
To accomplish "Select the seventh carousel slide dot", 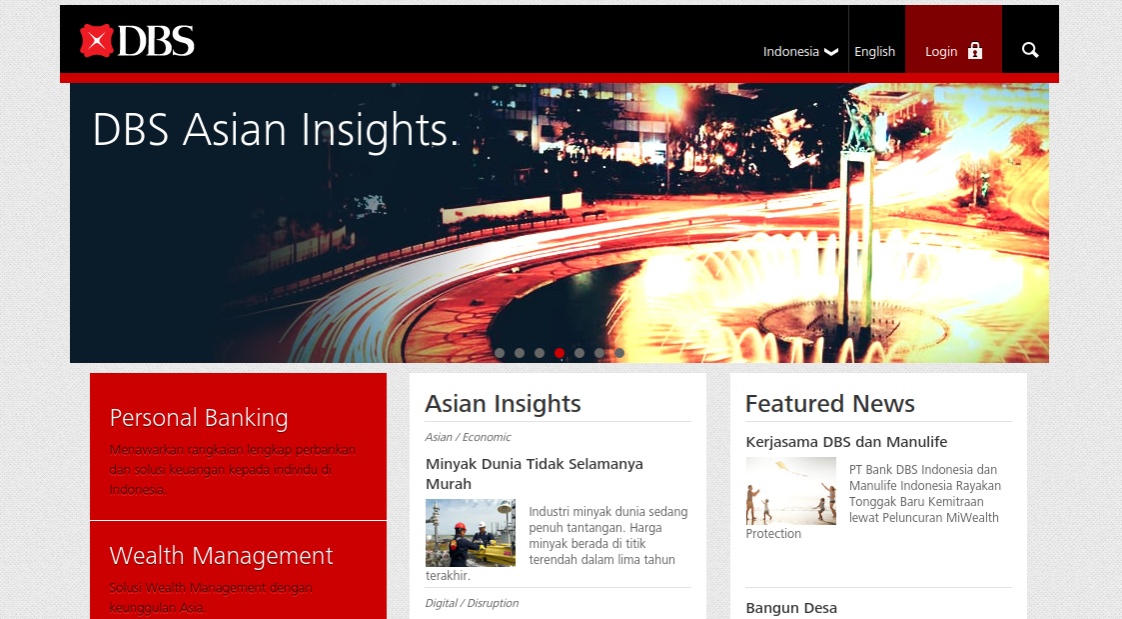I will point(620,353).
